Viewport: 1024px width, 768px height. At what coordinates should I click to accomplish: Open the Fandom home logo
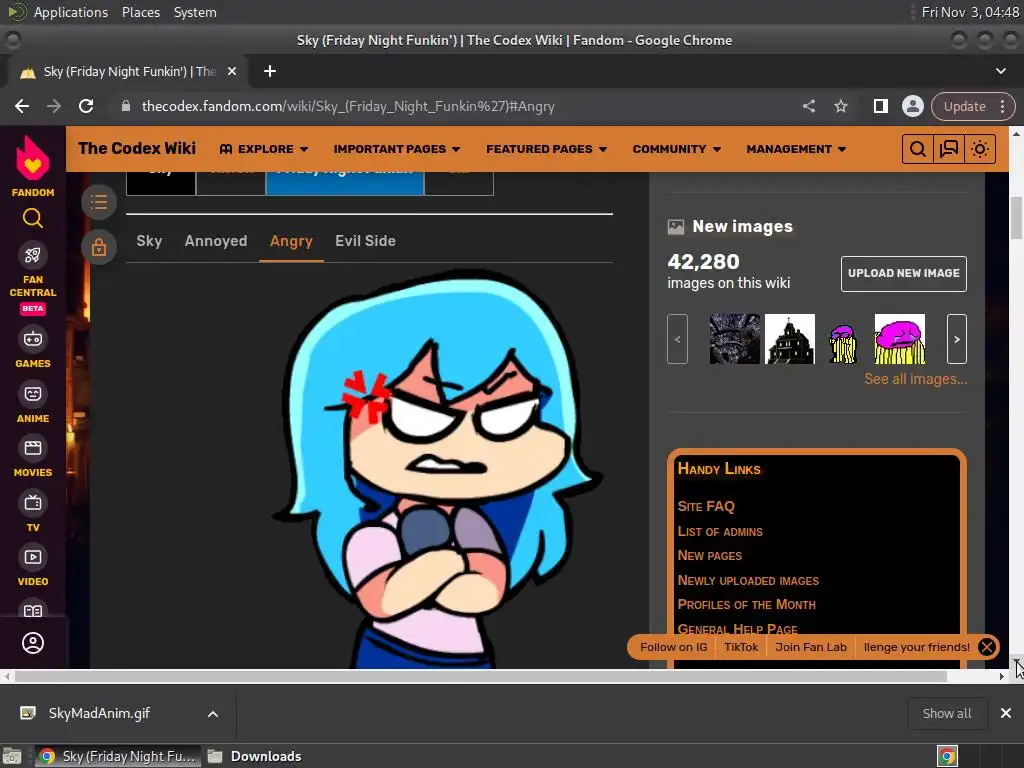point(33,165)
